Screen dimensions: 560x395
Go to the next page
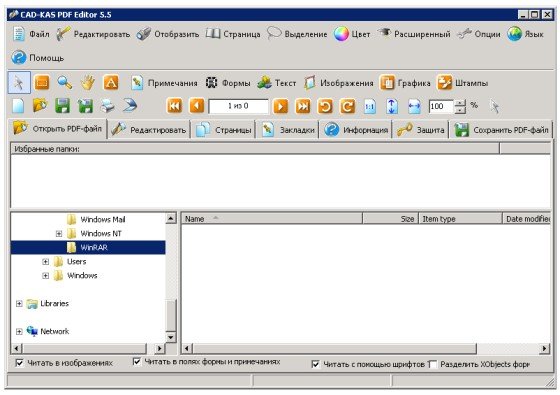(x=280, y=106)
